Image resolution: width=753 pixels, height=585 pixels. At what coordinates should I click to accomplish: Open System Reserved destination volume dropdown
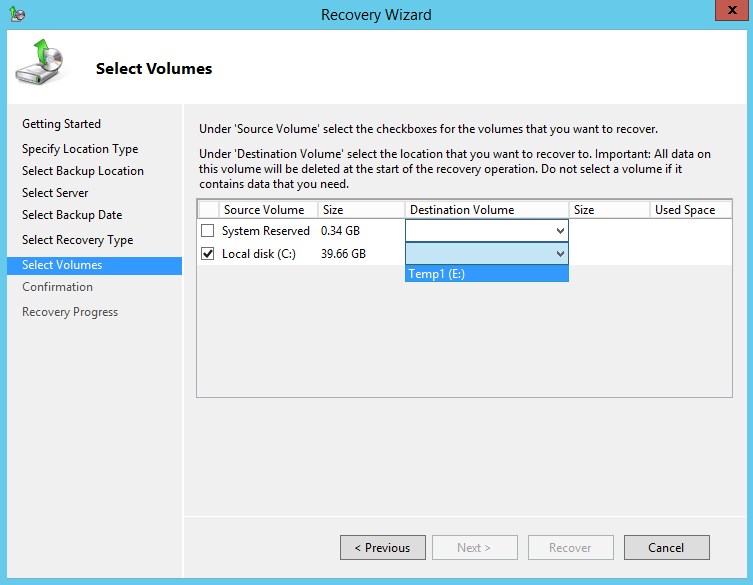click(x=559, y=231)
